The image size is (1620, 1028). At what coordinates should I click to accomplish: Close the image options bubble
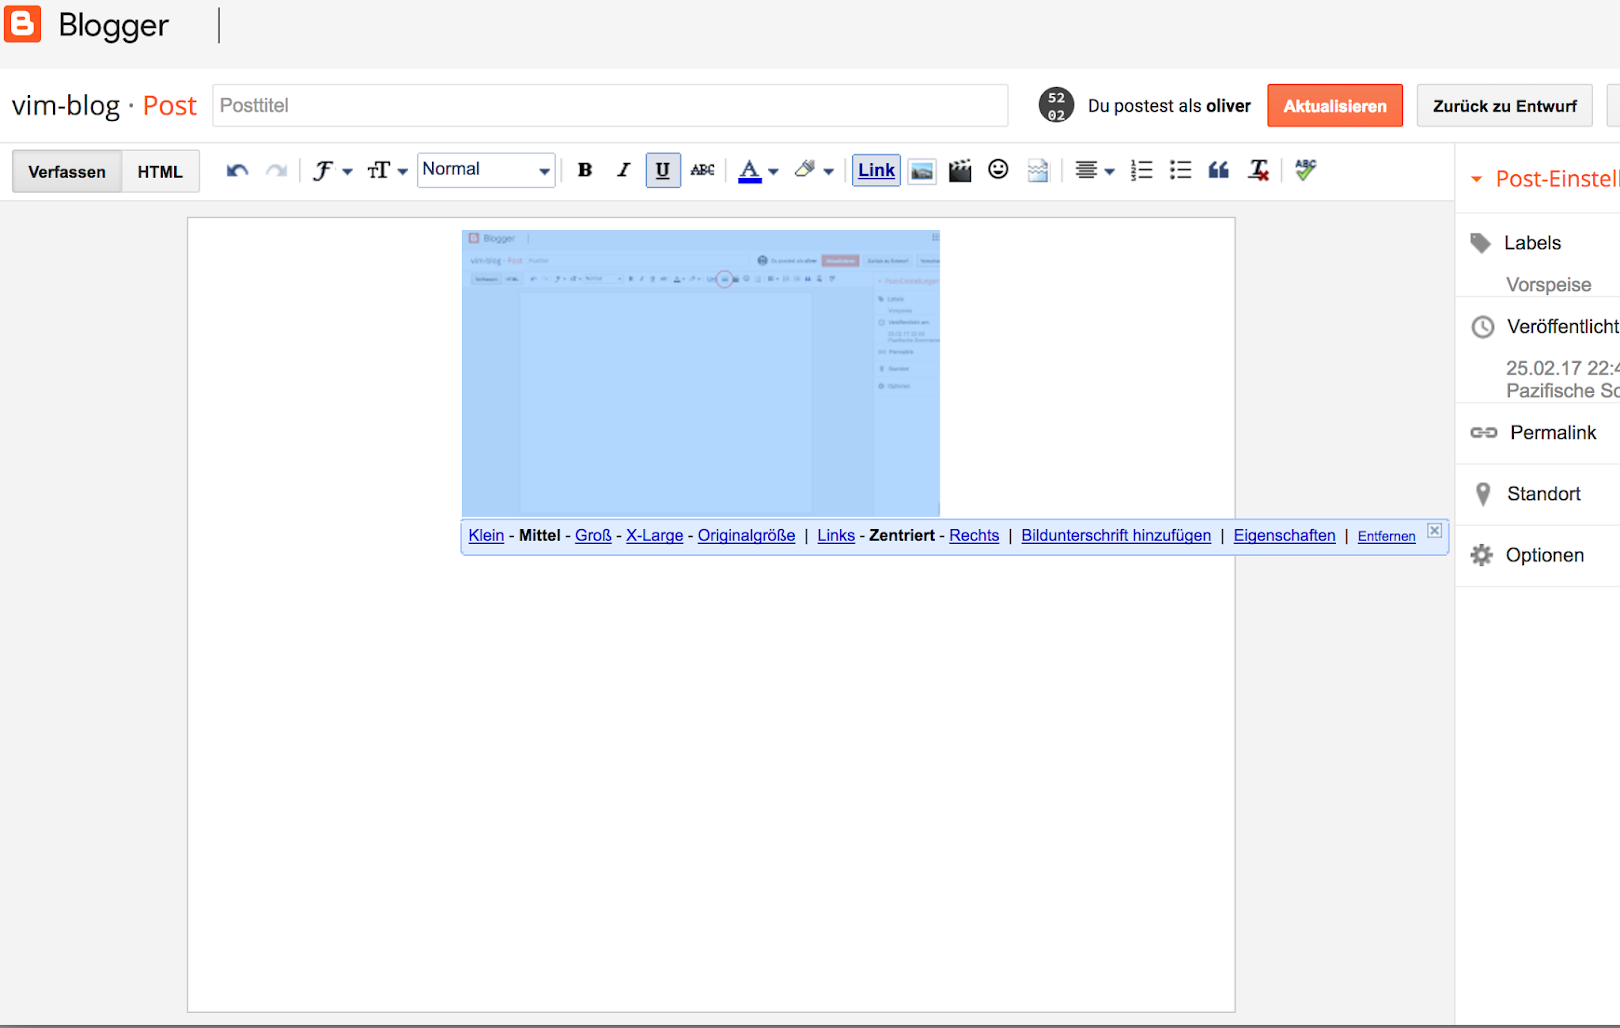[1434, 531]
